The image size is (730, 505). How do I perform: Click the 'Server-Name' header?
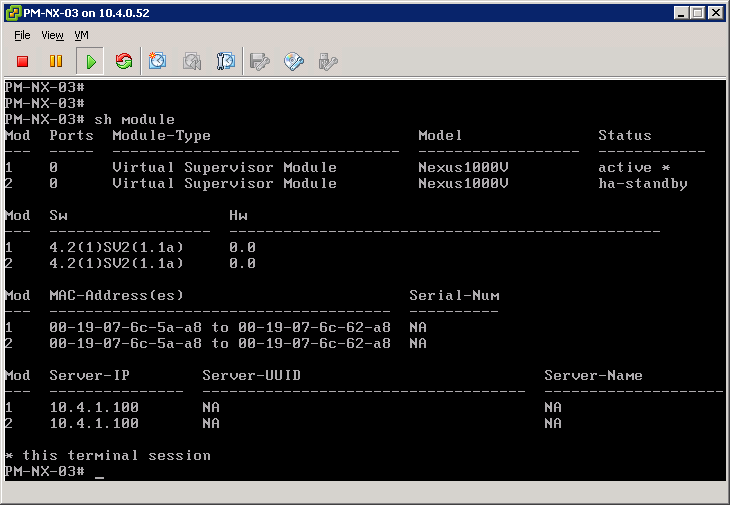[x=594, y=376]
